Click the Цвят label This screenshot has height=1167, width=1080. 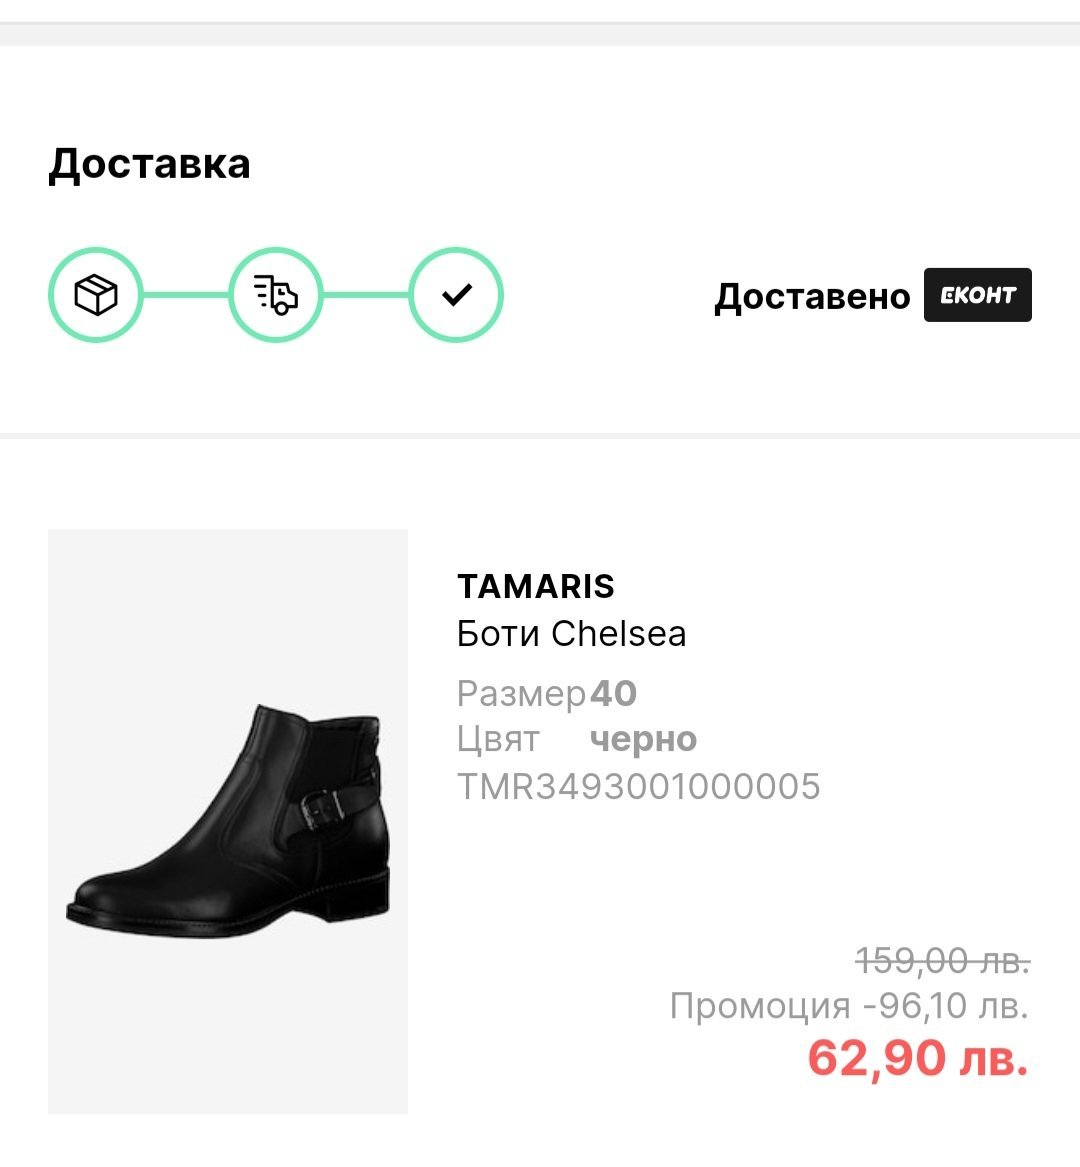coord(498,740)
